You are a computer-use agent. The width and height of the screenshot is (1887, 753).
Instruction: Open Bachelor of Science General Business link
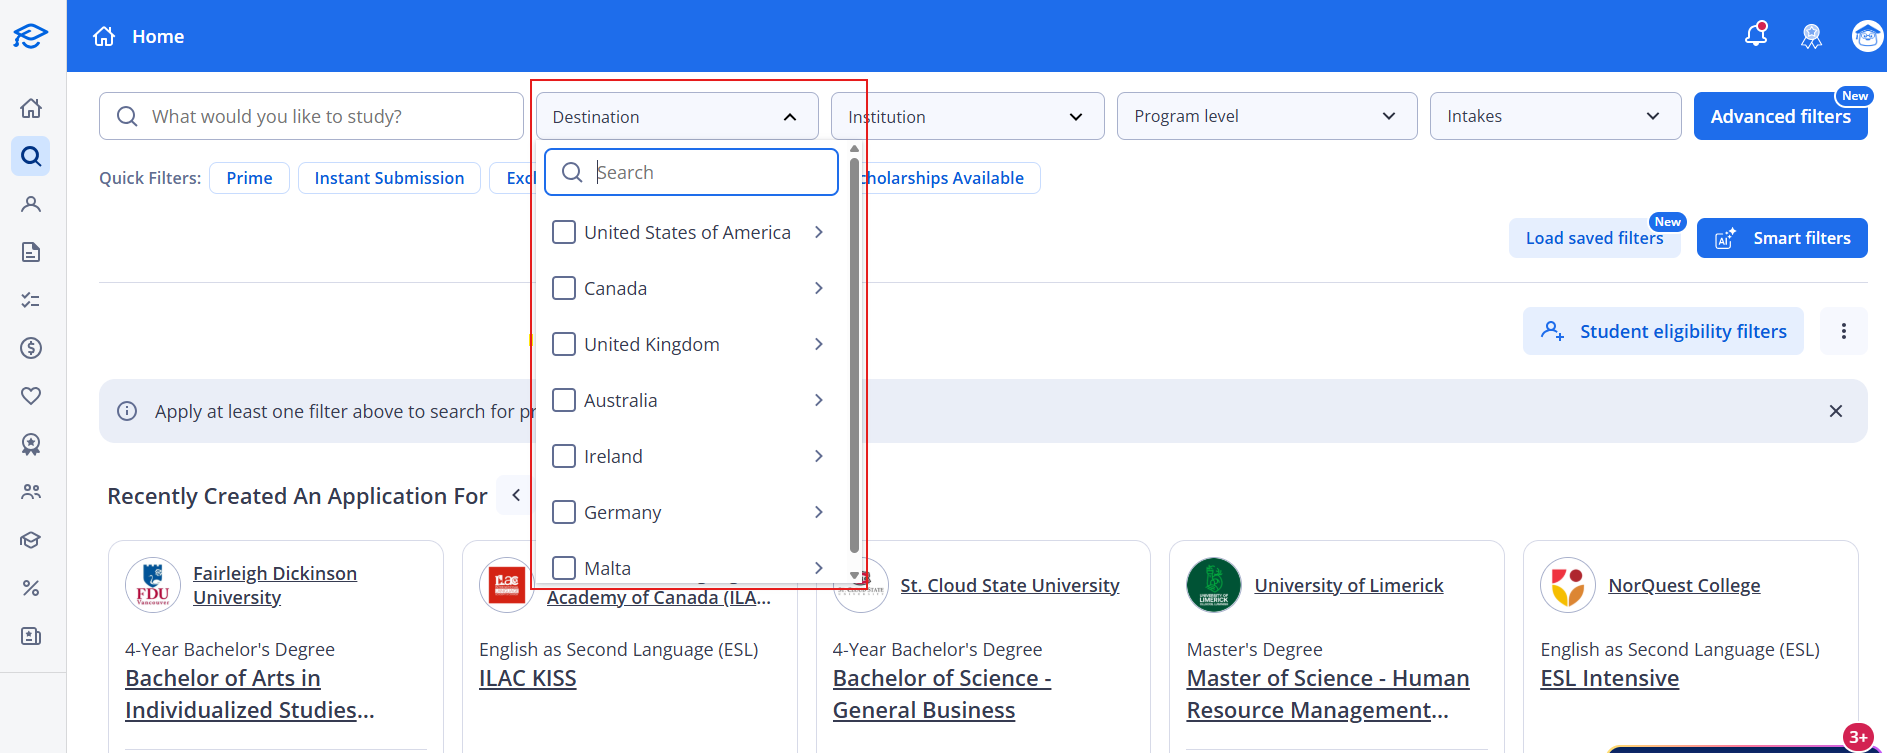tap(941, 694)
